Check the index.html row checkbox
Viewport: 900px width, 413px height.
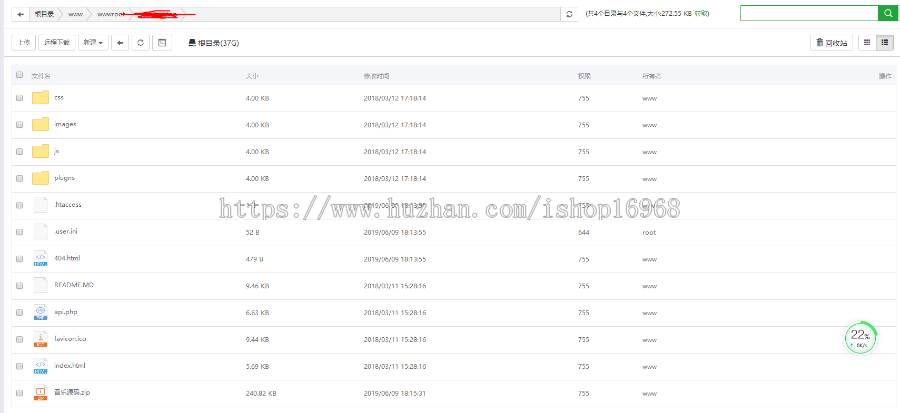pos(20,367)
